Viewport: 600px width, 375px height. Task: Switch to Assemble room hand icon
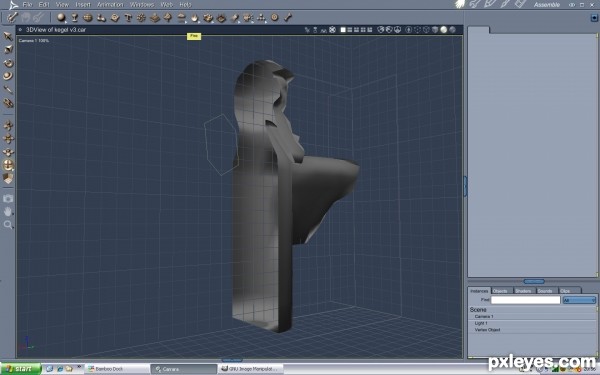[460, 4]
